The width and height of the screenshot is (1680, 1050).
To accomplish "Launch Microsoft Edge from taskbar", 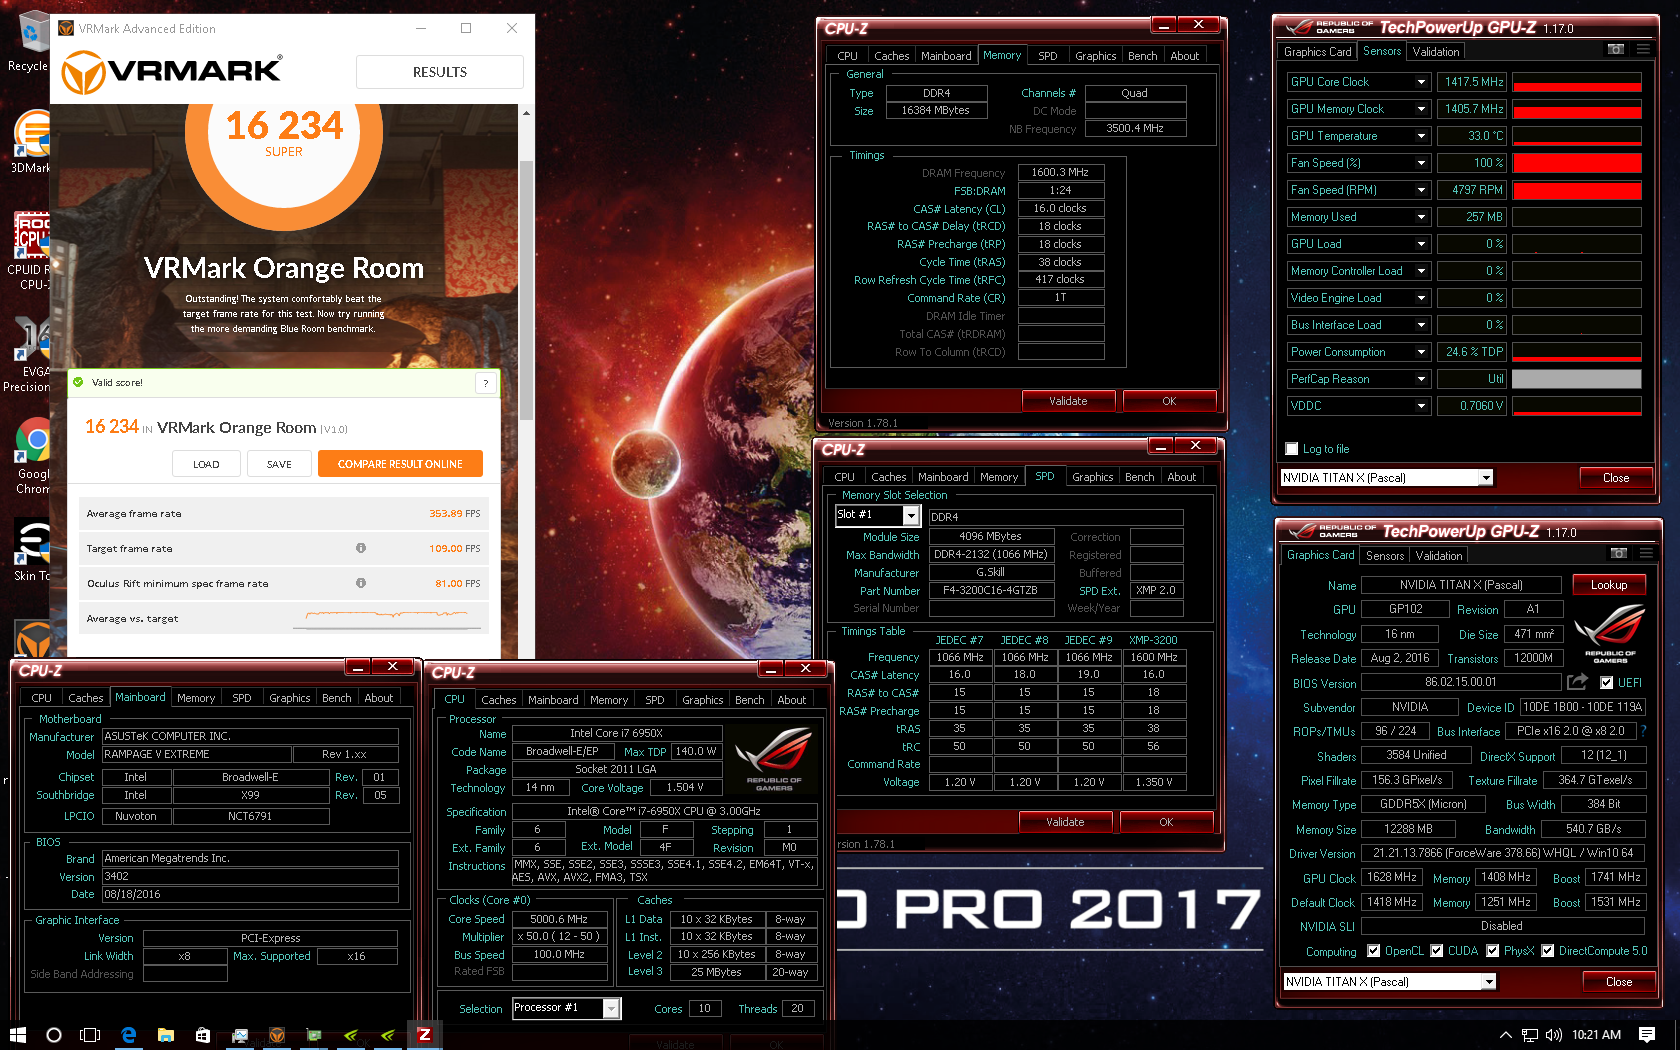I will [128, 1035].
